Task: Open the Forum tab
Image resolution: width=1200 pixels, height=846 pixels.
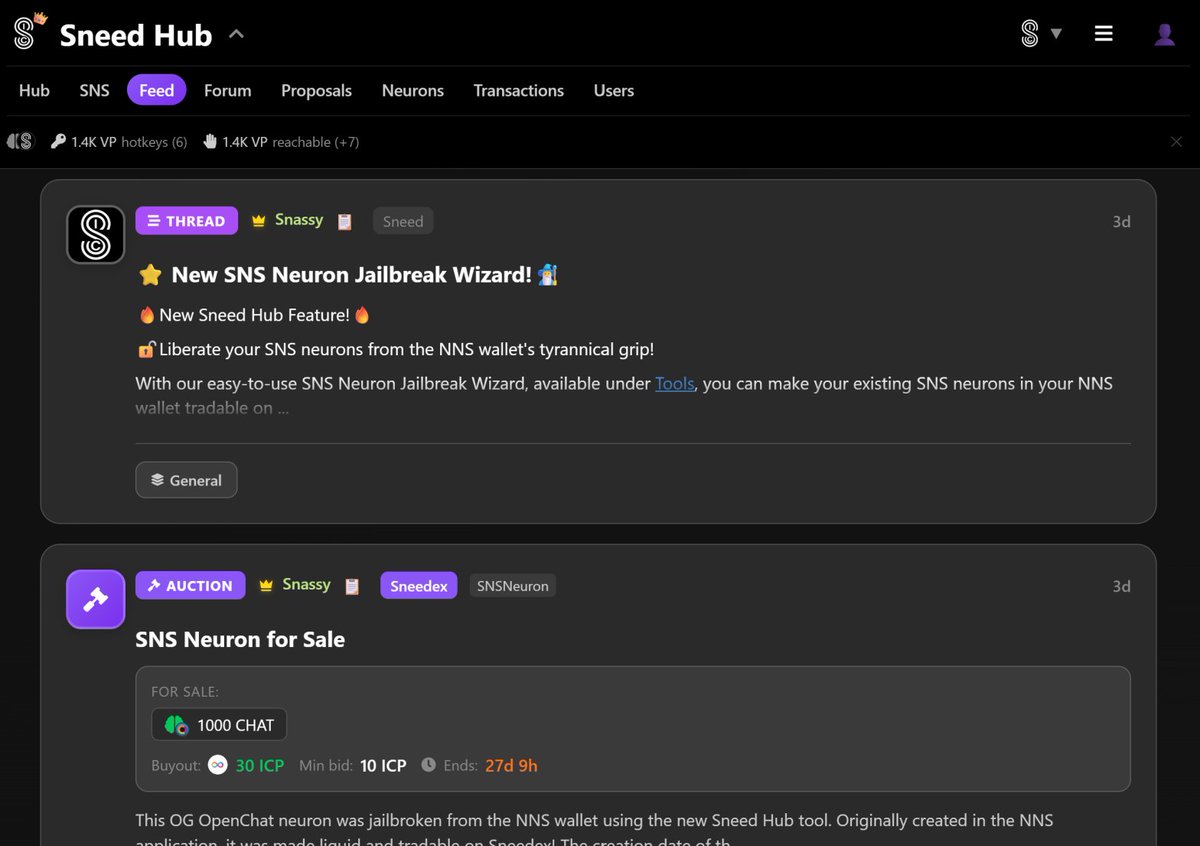Action: point(227,90)
